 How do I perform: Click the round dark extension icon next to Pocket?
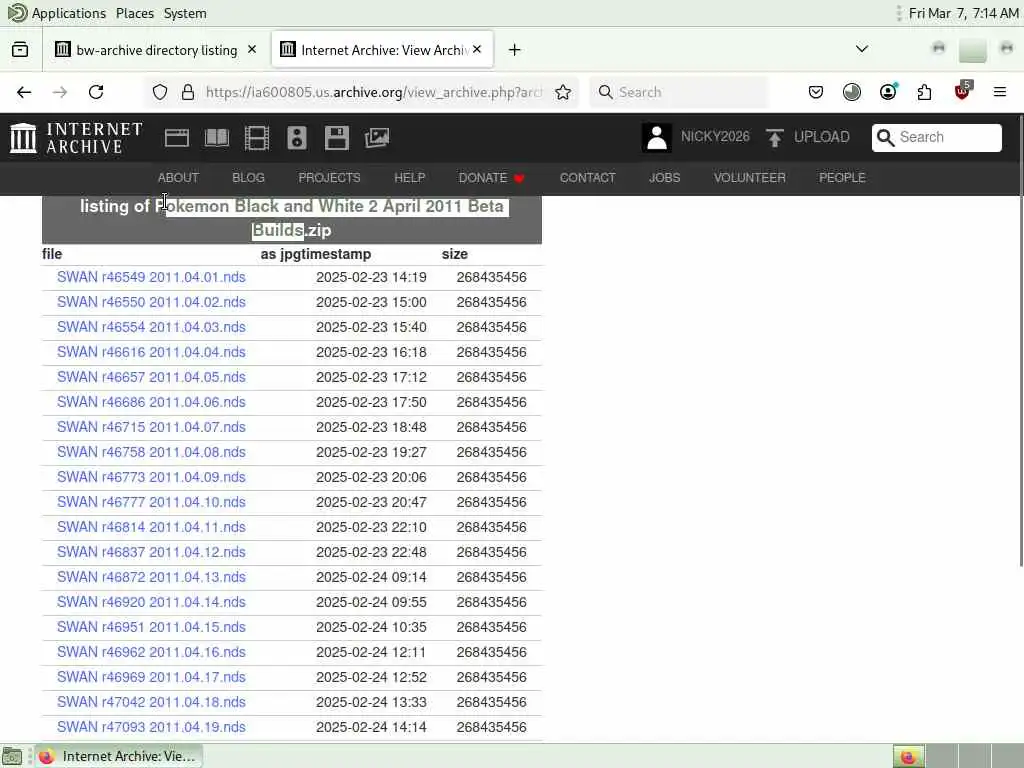[852, 92]
